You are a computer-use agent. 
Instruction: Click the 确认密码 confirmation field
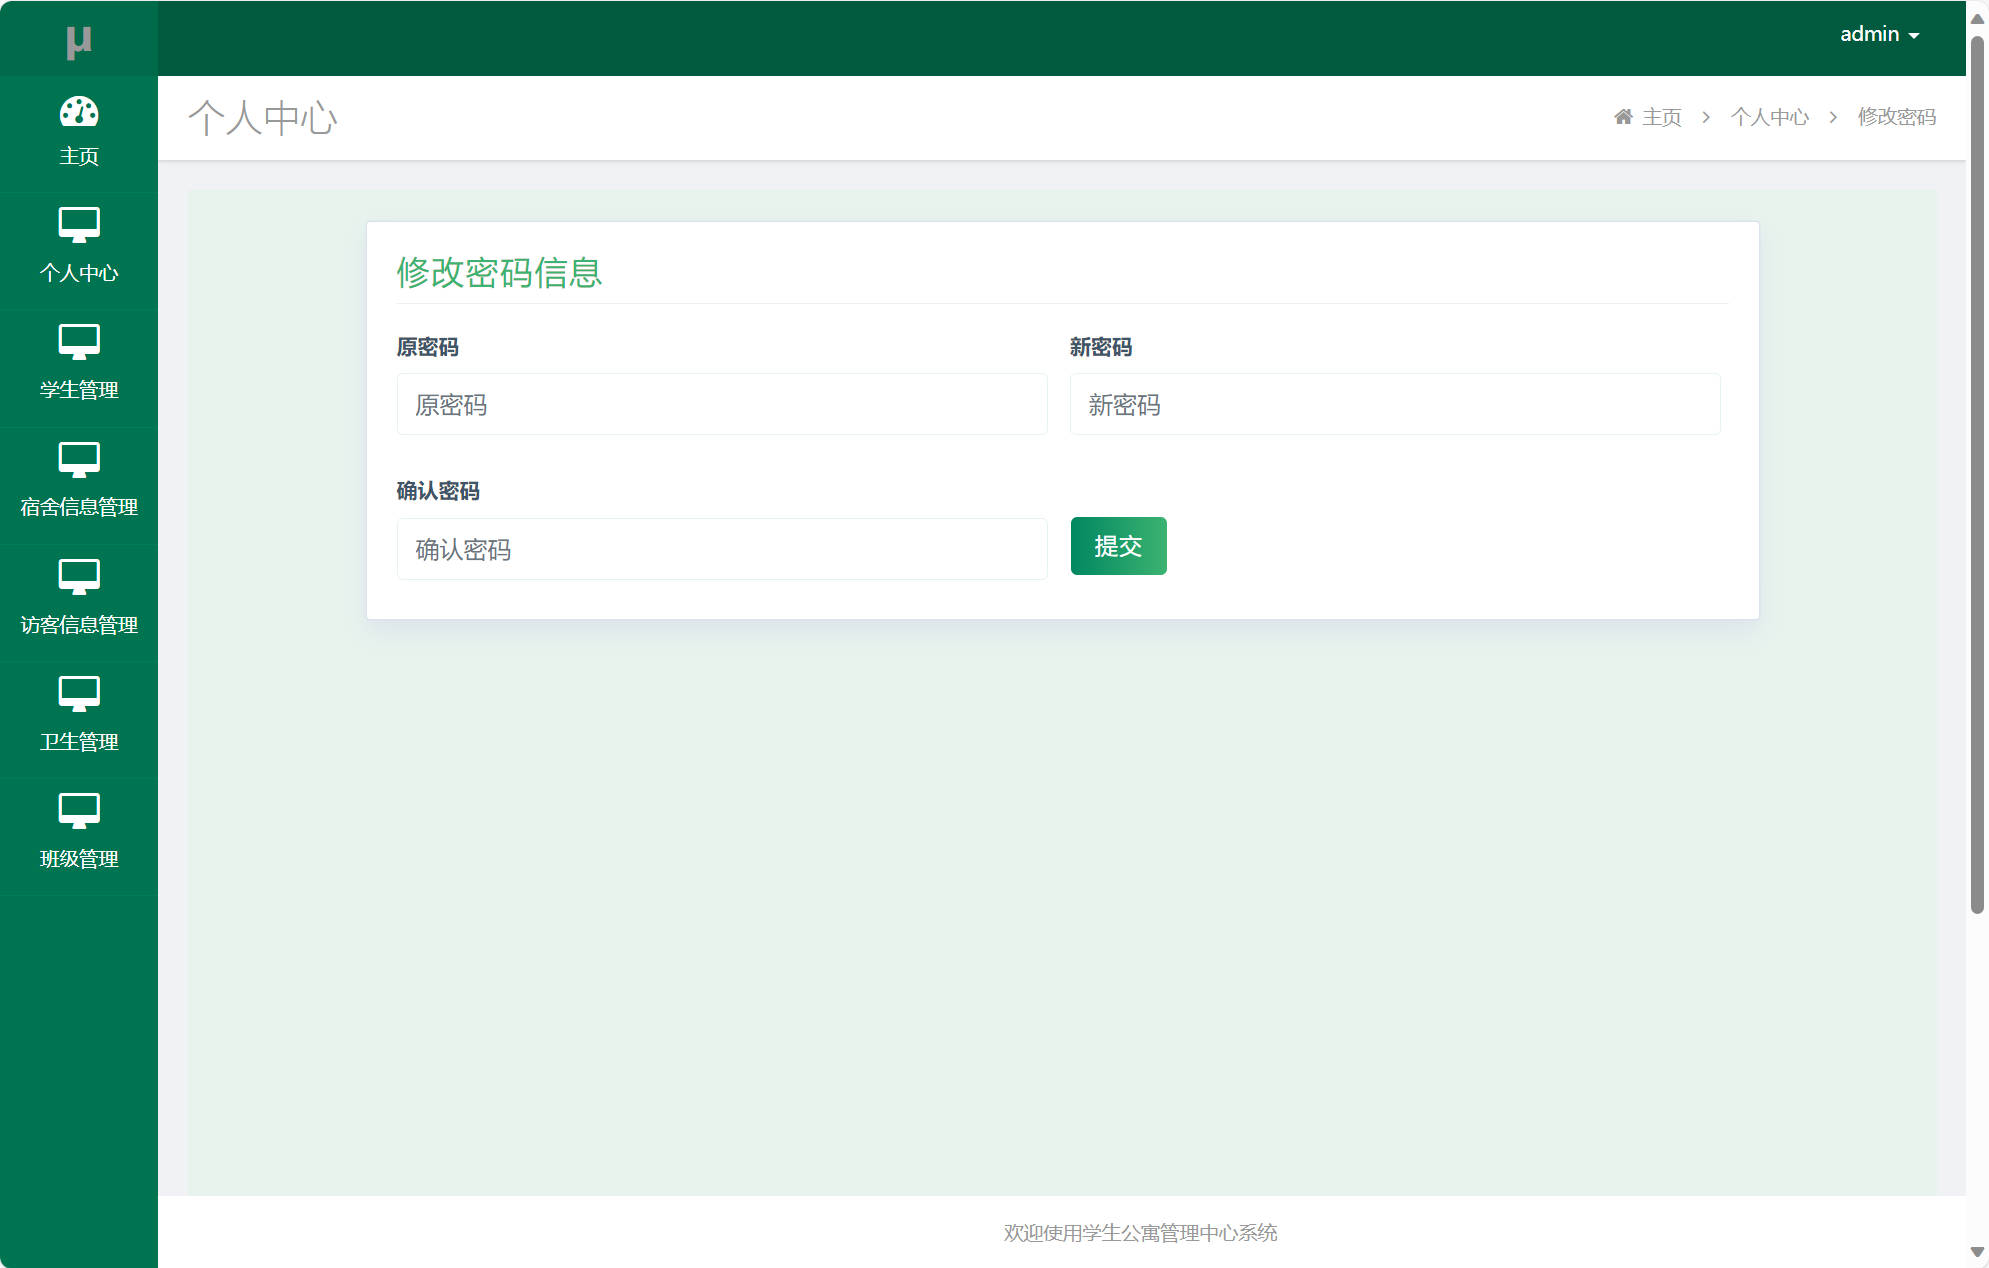coord(721,549)
